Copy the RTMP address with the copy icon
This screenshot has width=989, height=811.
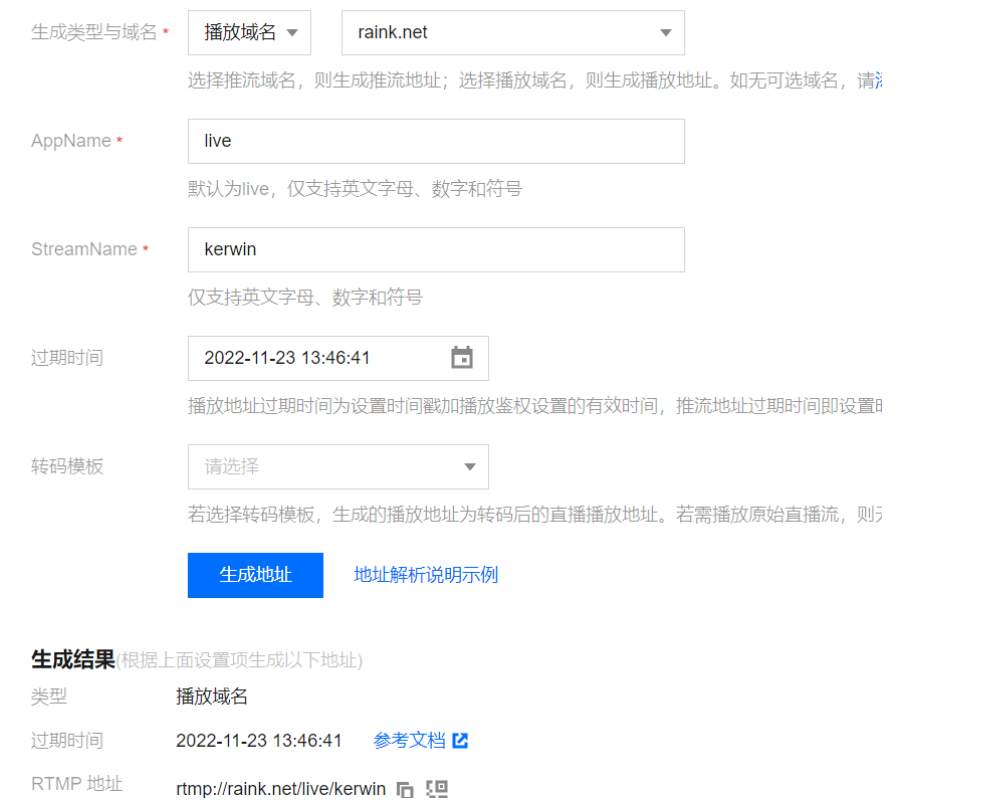point(405,790)
